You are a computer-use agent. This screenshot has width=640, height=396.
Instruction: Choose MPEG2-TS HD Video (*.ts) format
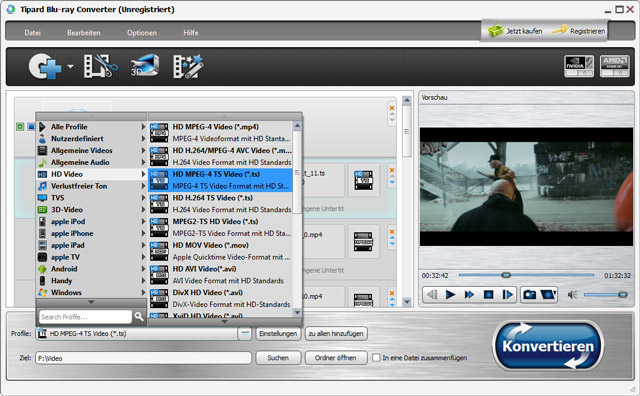pos(220,227)
